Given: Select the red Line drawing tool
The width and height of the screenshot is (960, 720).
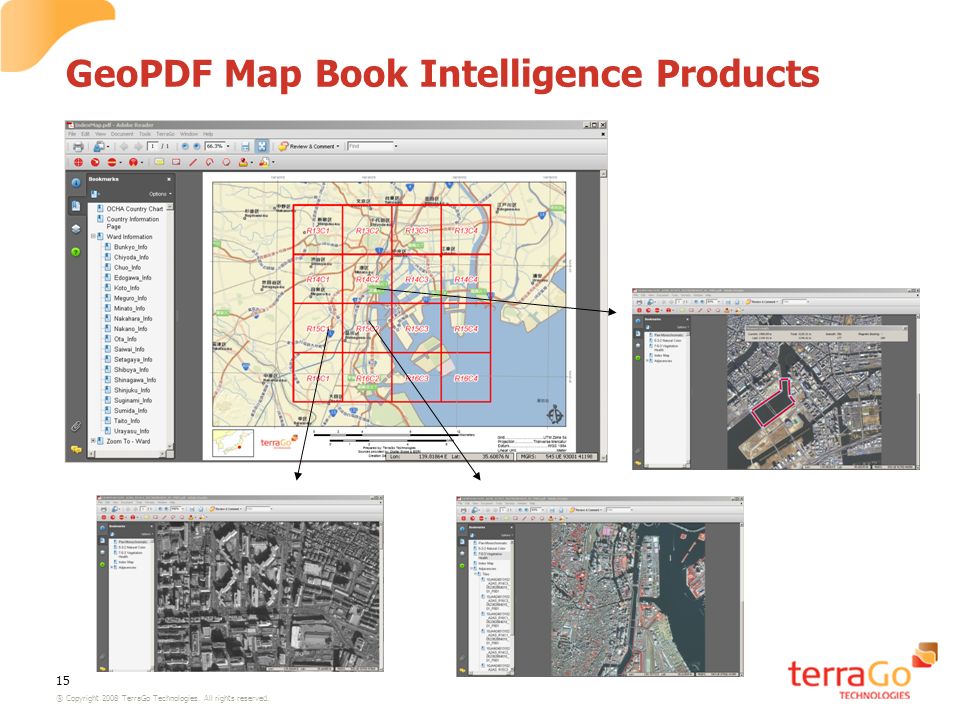Looking at the screenshot, I should pyautogui.click(x=193, y=162).
